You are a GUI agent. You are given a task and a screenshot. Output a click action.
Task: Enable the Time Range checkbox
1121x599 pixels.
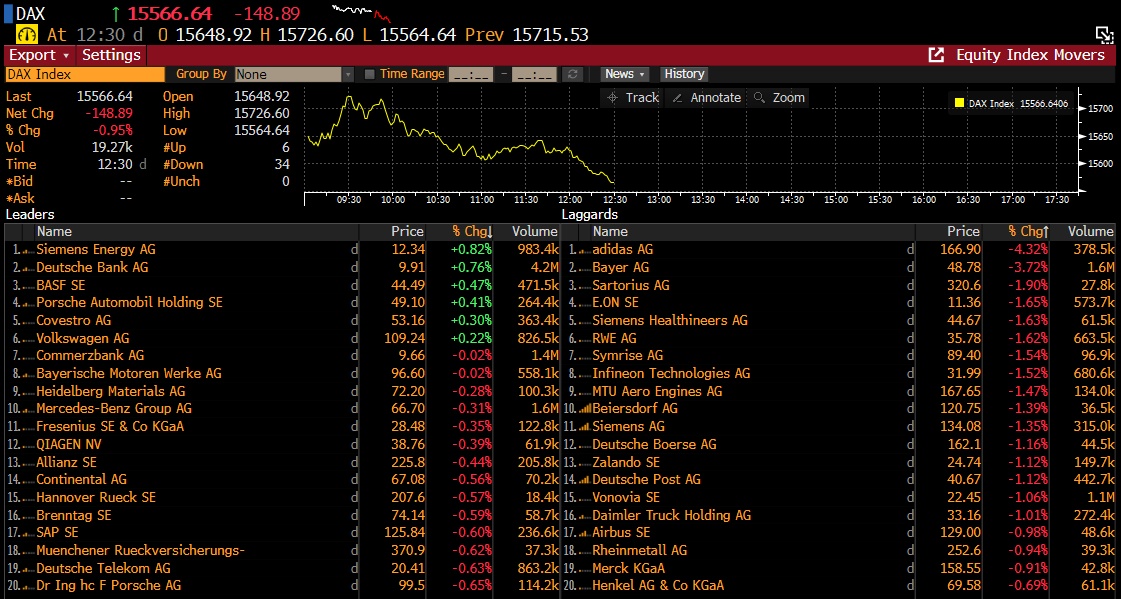pos(370,74)
